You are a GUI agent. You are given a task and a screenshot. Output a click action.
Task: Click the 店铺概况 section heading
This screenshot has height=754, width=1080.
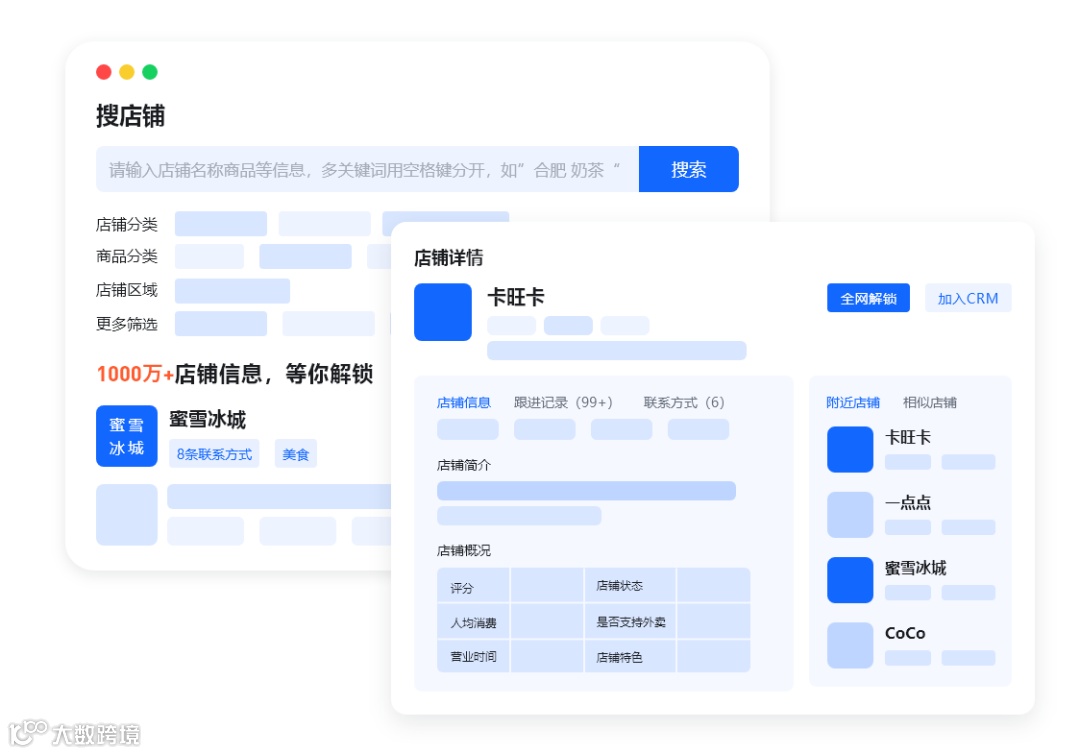click(x=464, y=551)
